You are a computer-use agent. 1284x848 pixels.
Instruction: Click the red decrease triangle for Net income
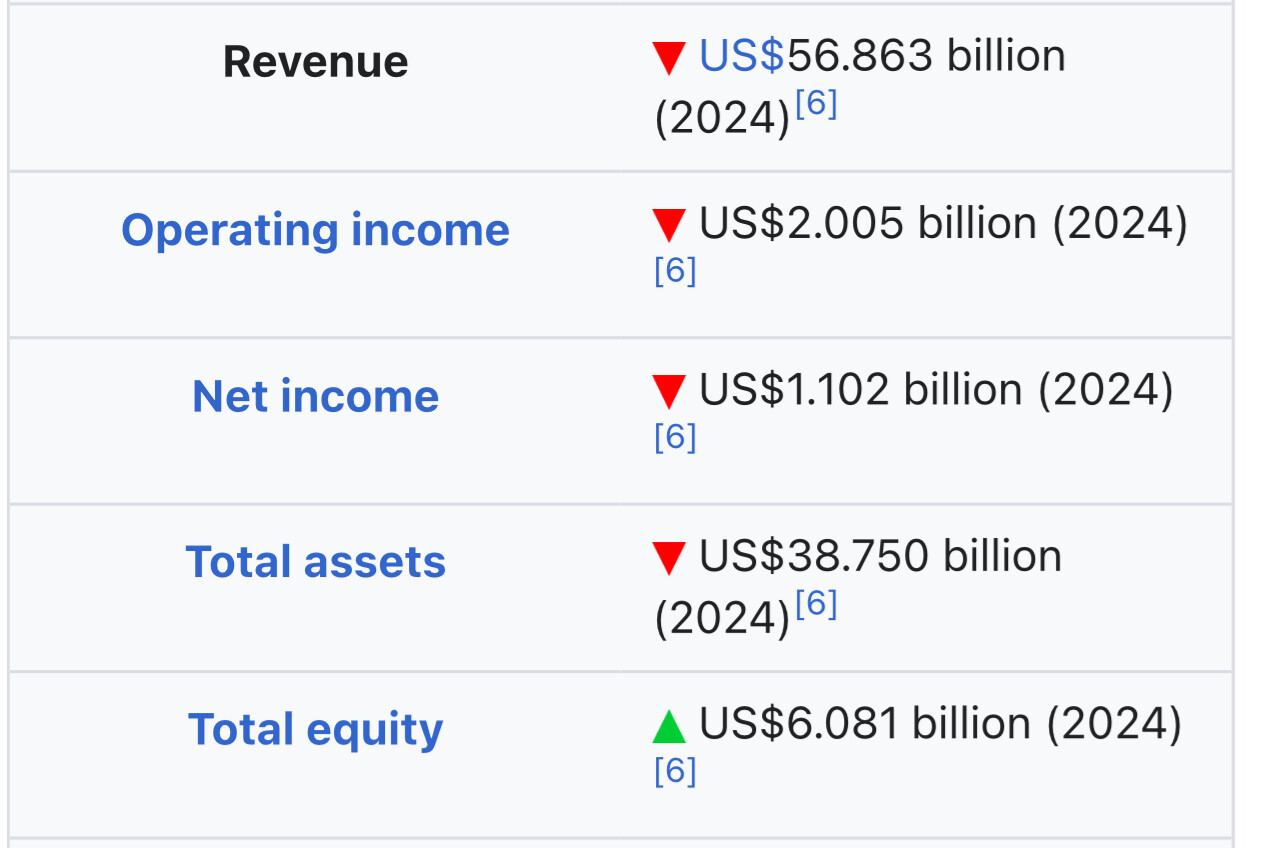668,392
